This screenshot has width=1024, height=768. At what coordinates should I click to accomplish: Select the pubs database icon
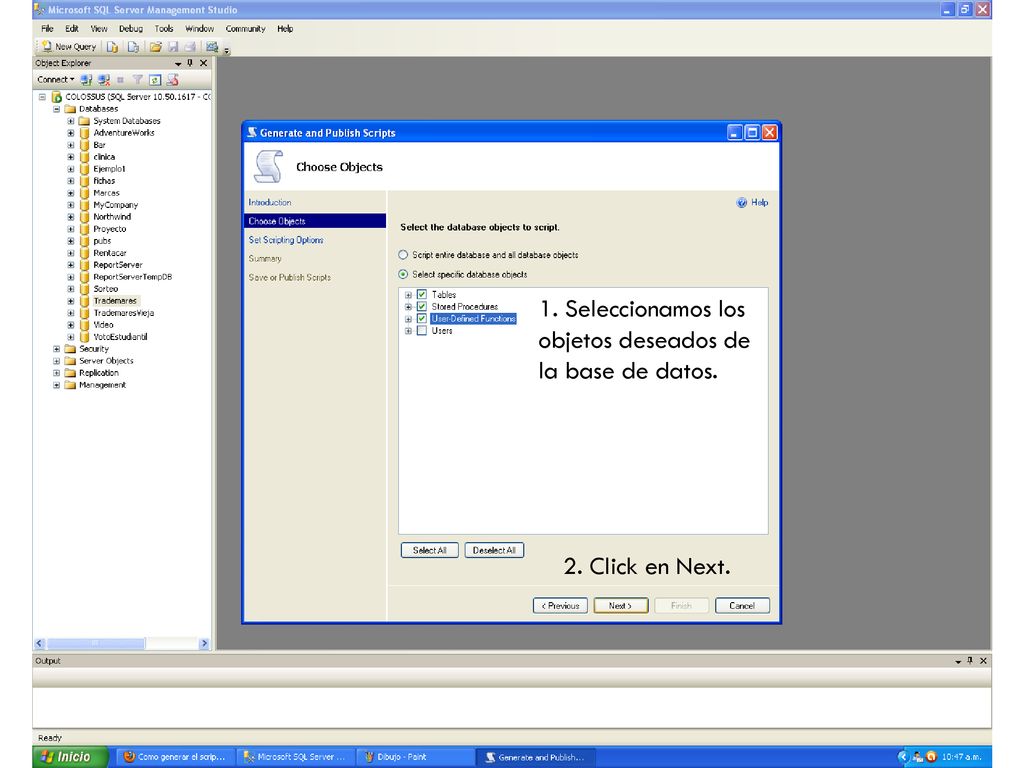84,241
